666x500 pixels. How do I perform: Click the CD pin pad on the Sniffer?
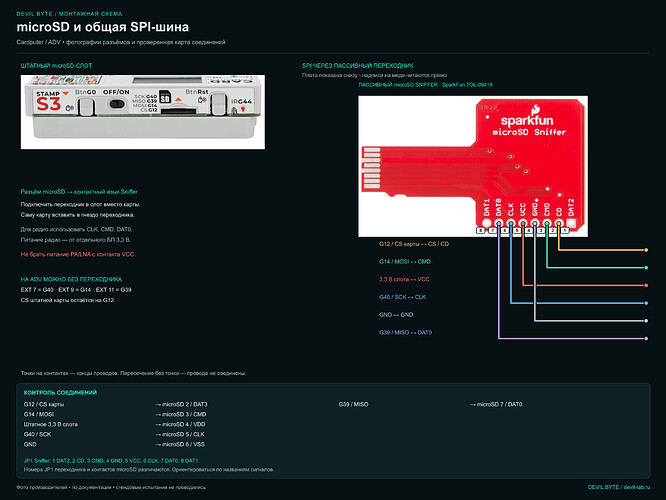(559, 223)
